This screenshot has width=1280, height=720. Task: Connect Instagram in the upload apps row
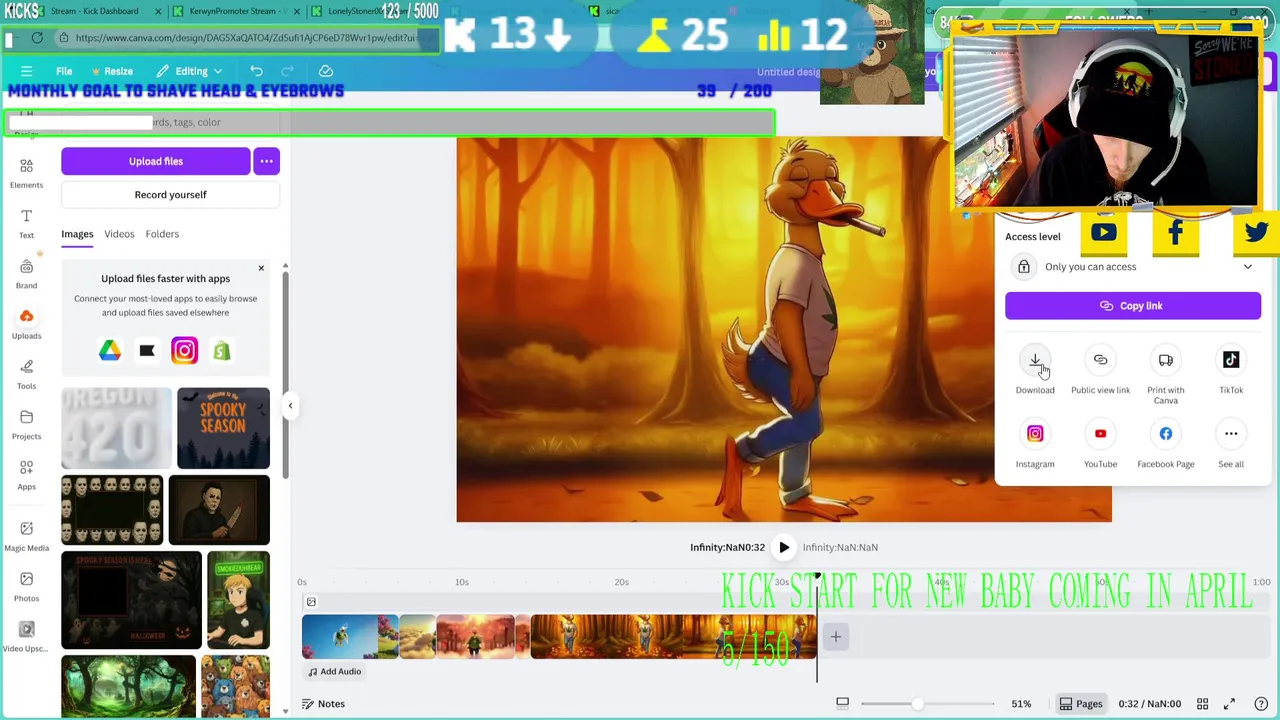coord(184,350)
